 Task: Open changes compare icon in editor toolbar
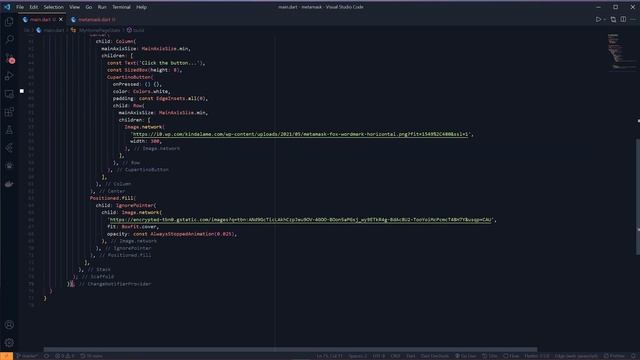(x=613, y=19)
